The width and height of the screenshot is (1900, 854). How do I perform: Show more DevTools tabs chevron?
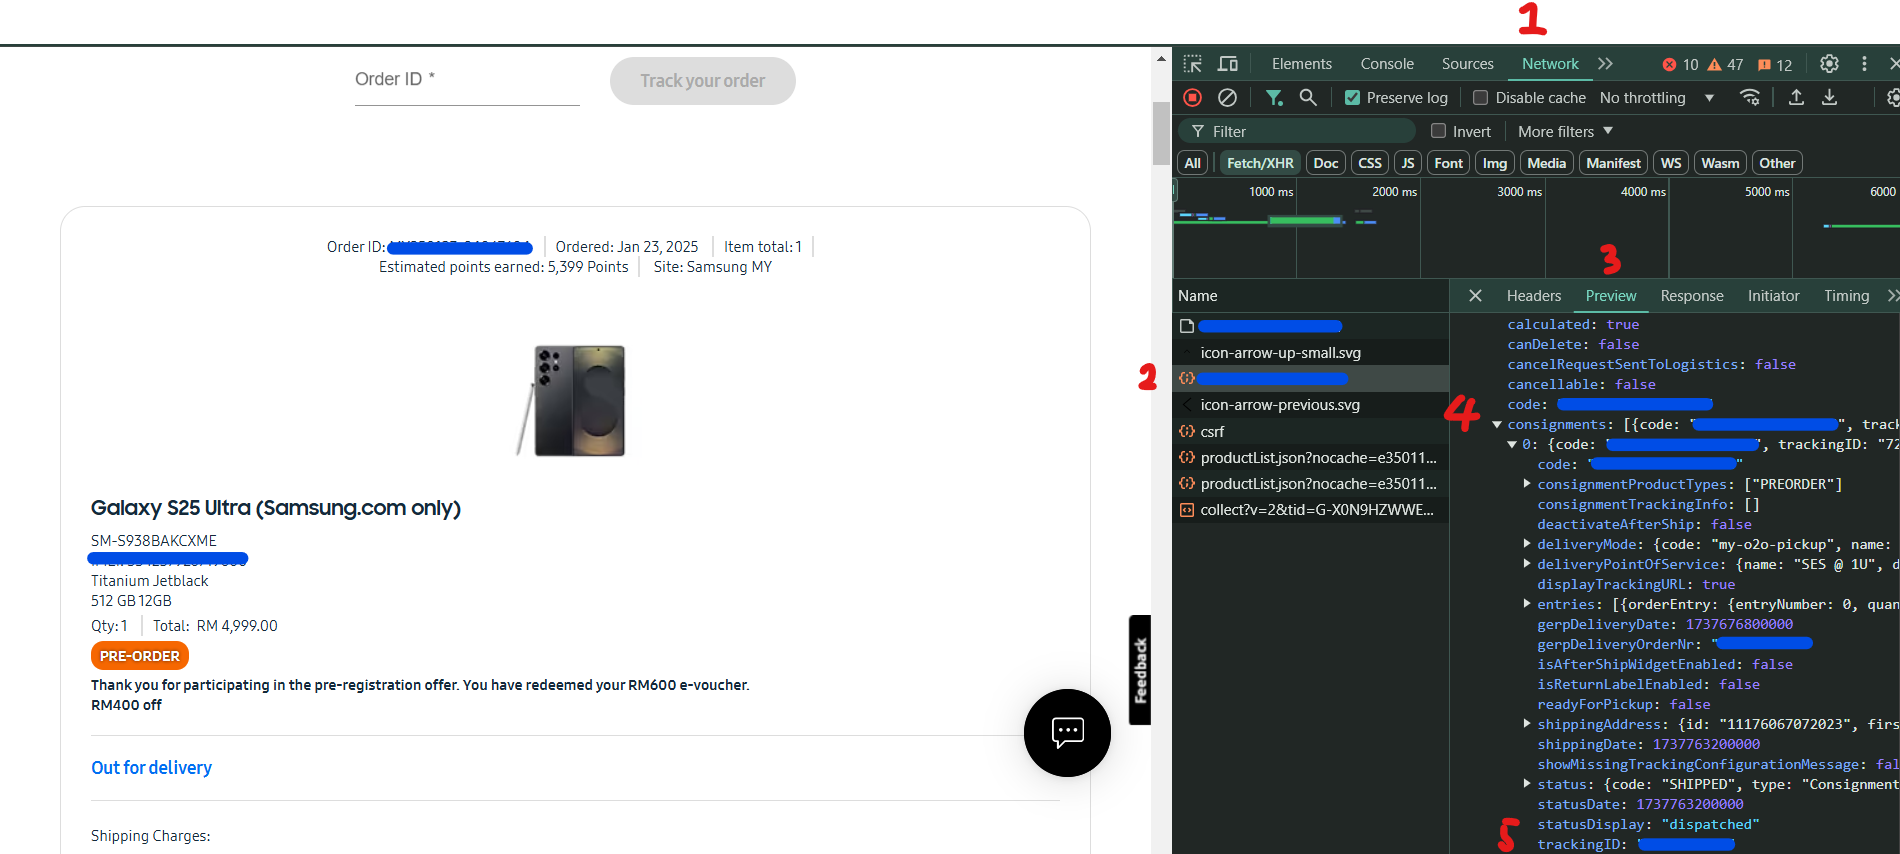[x=1605, y=64]
